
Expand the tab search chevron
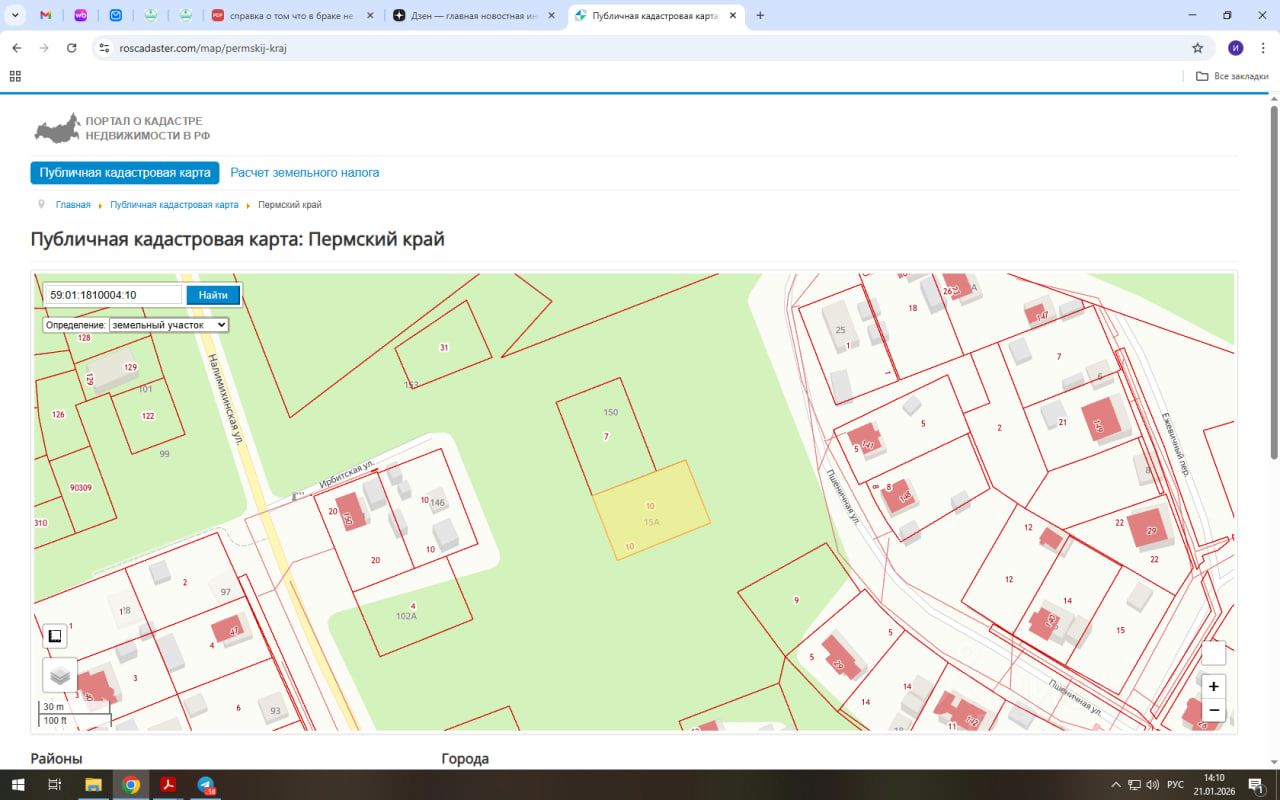[x=15, y=16]
